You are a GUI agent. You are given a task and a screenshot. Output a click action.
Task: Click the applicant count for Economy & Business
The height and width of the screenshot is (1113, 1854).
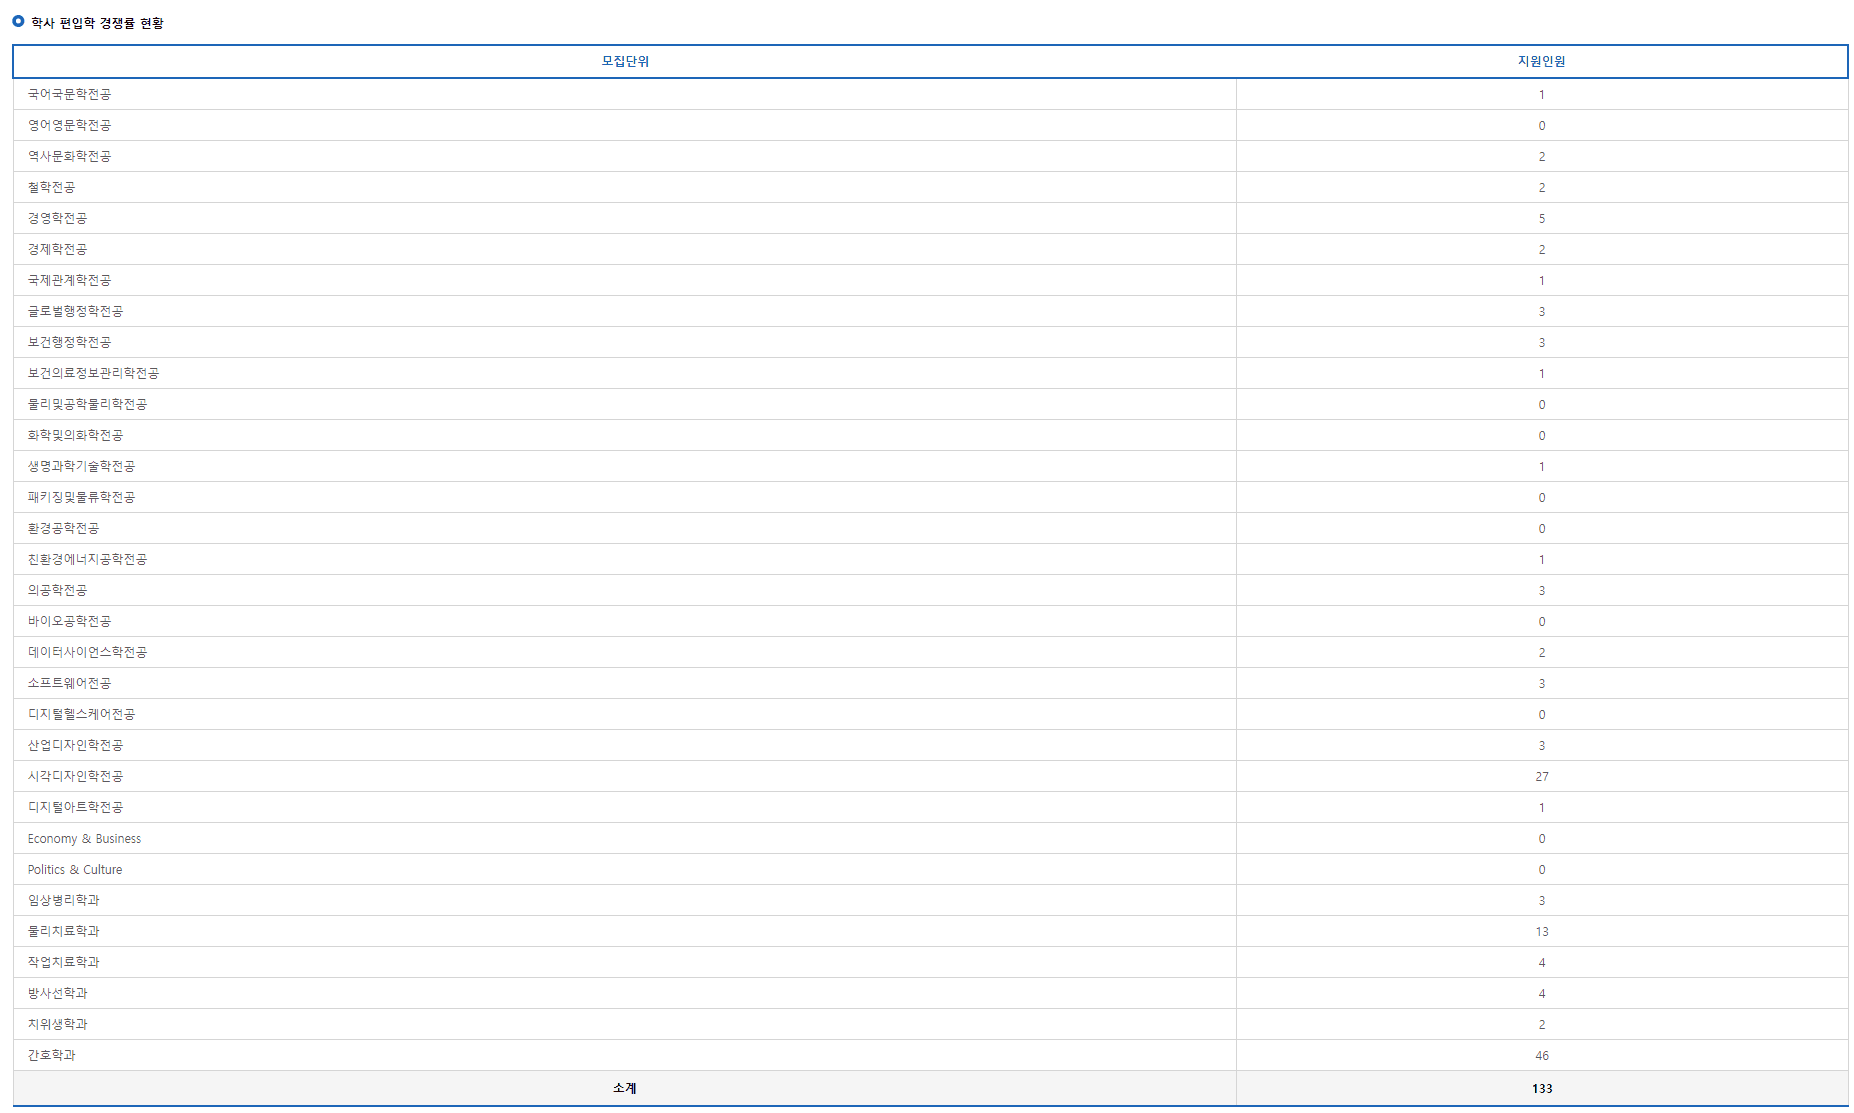coord(1542,839)
